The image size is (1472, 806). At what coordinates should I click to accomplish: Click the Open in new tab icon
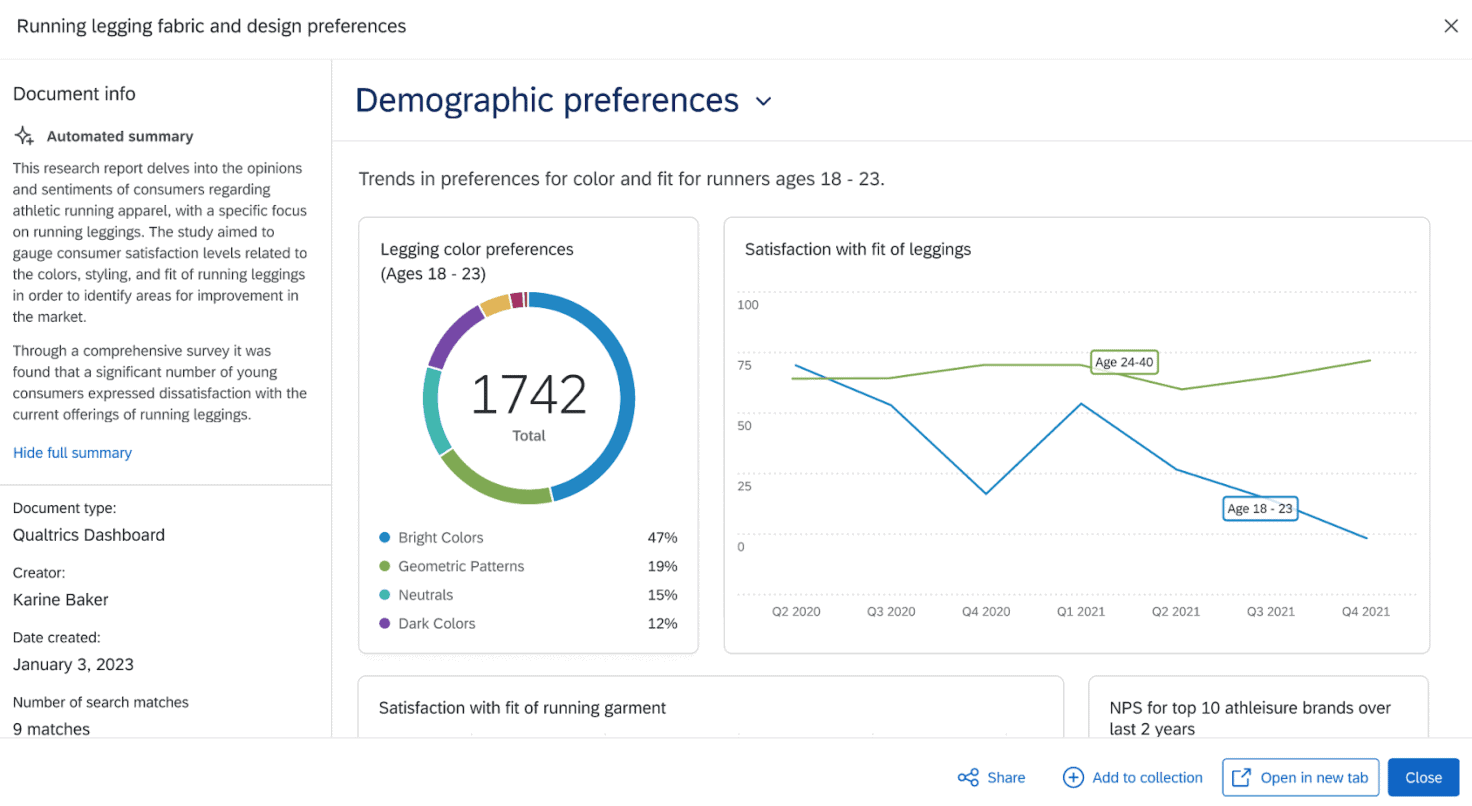pyautogui.click(x=1242, y=777)
